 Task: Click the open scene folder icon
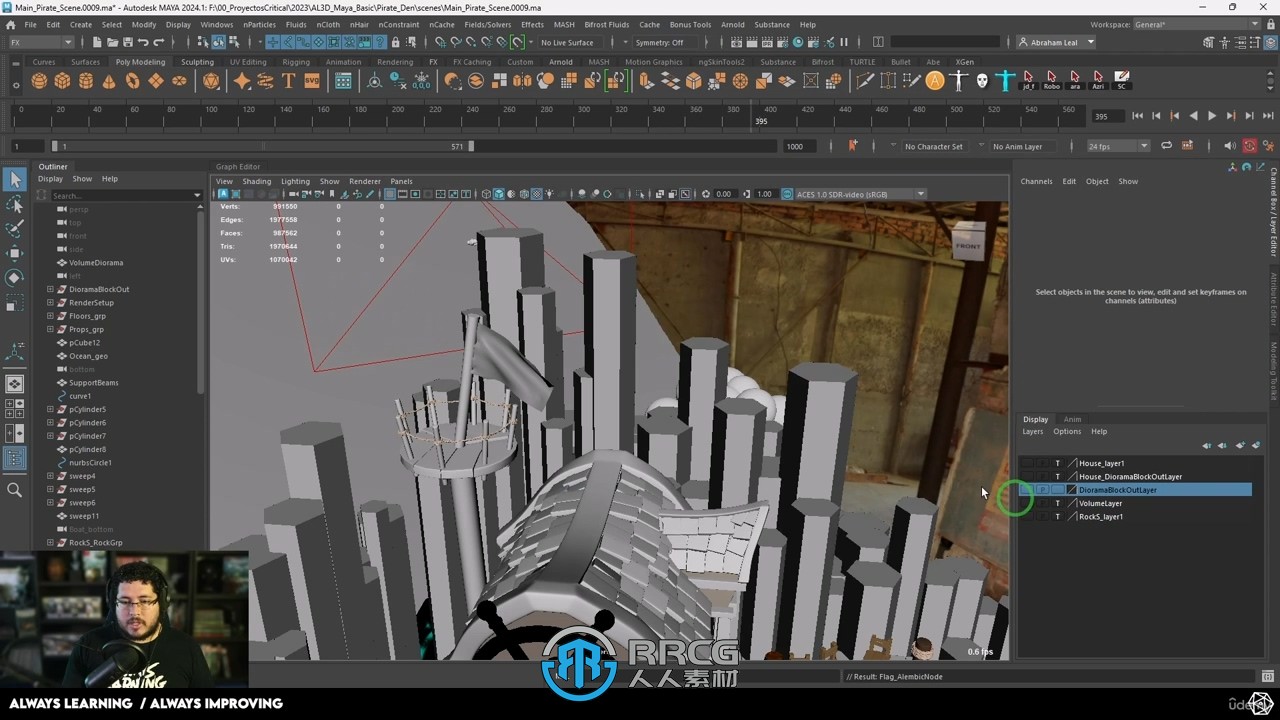tap(112, 42)
